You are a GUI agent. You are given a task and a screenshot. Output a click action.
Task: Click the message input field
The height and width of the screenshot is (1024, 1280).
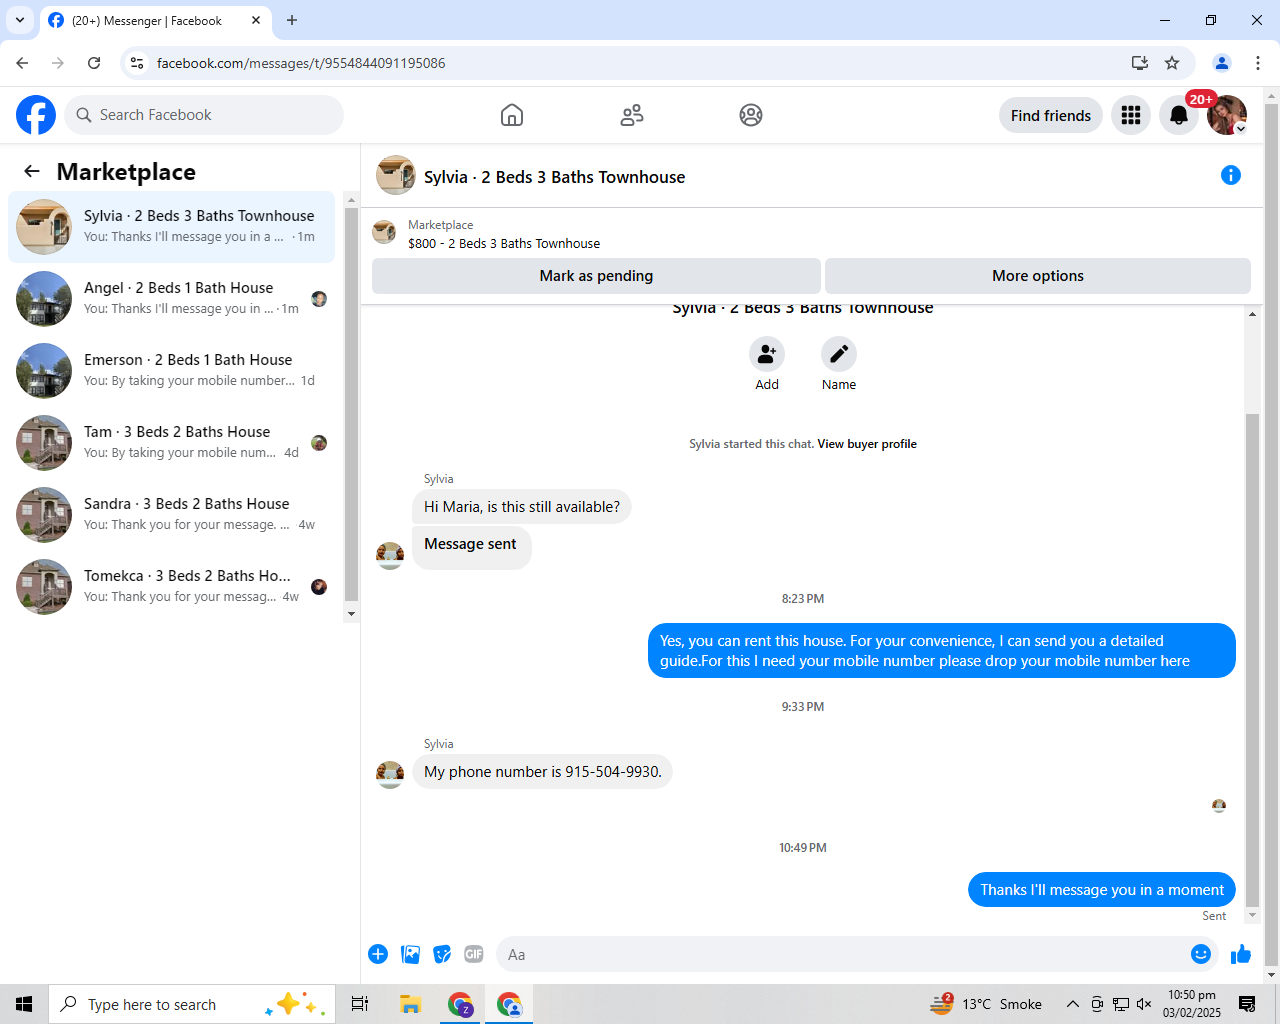point(844,954)
